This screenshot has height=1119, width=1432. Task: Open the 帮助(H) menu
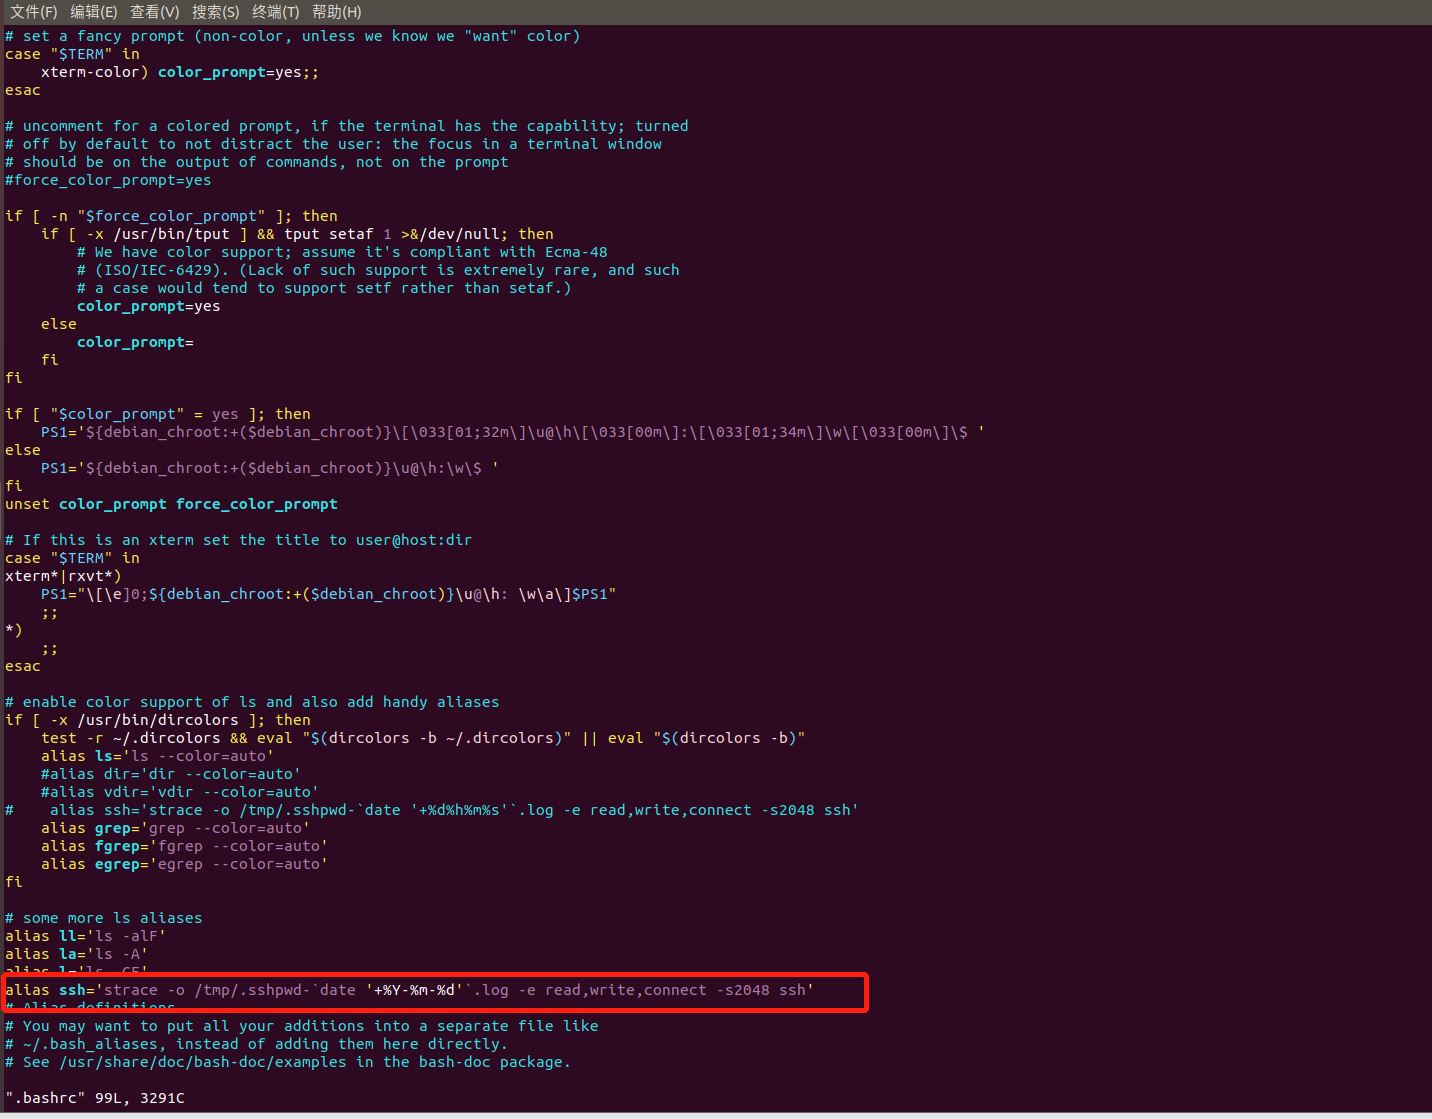pos(336,11)
